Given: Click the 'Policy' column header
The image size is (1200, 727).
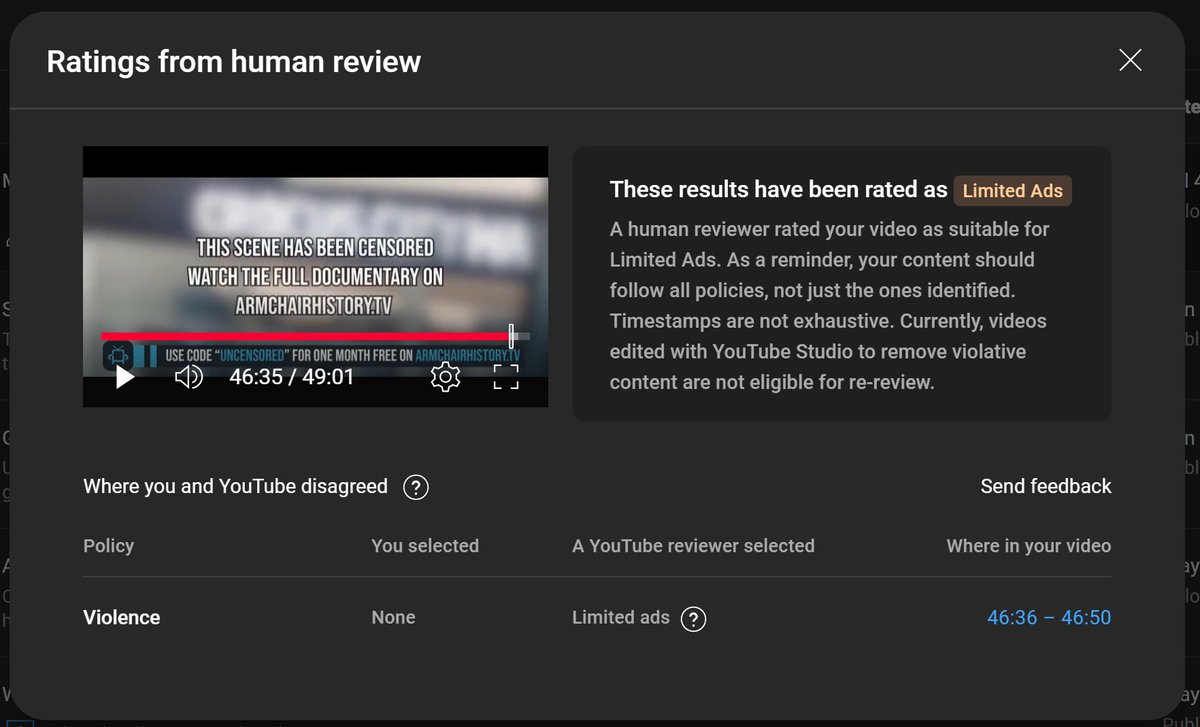Looking at the screenshot, I should point(108,546).
